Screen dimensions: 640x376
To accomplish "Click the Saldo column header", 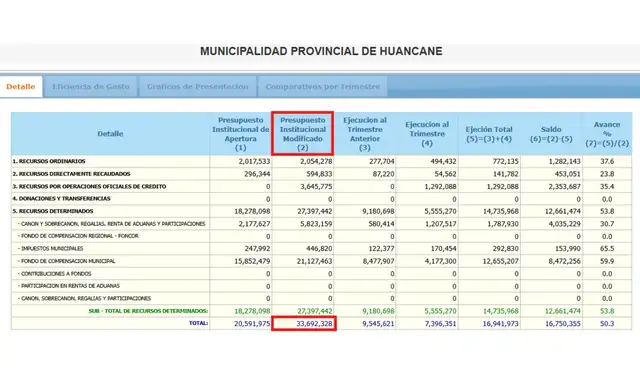I will click(x=551, y=134).
